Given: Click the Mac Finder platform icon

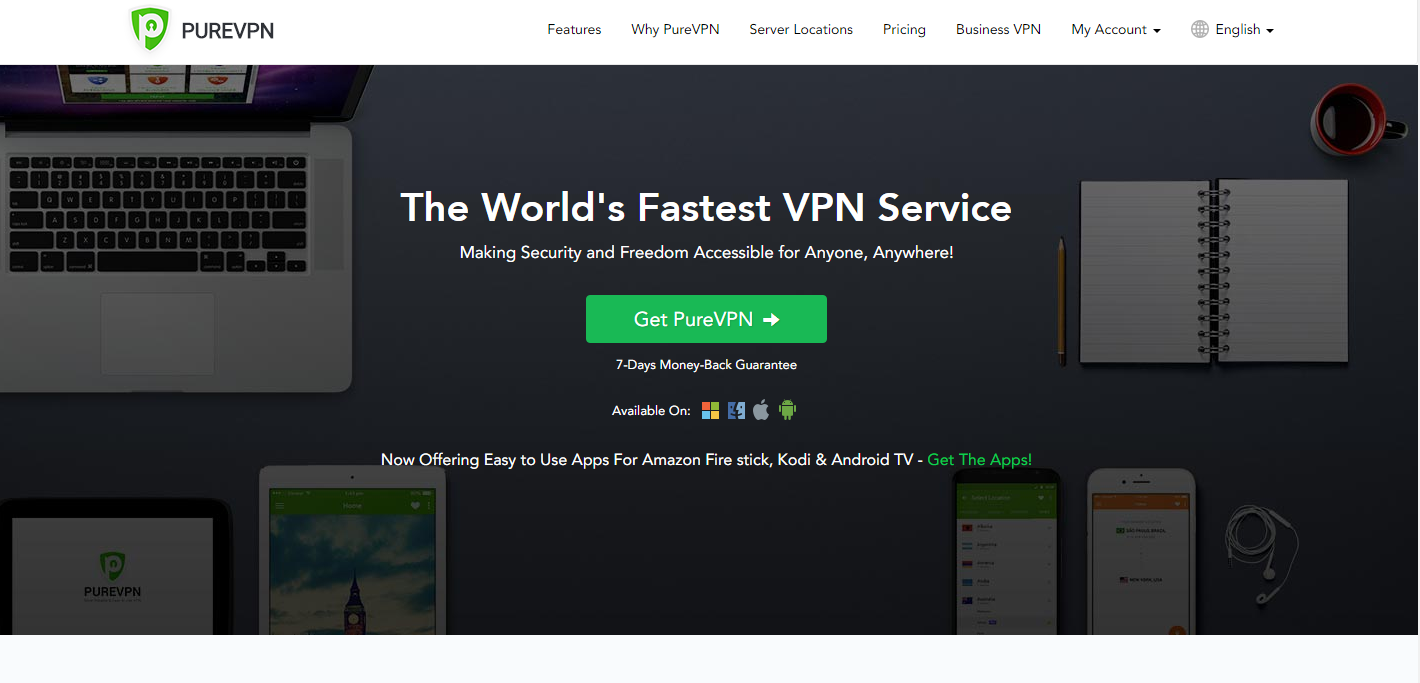Looking at the screenshot, I should [737, 410].
